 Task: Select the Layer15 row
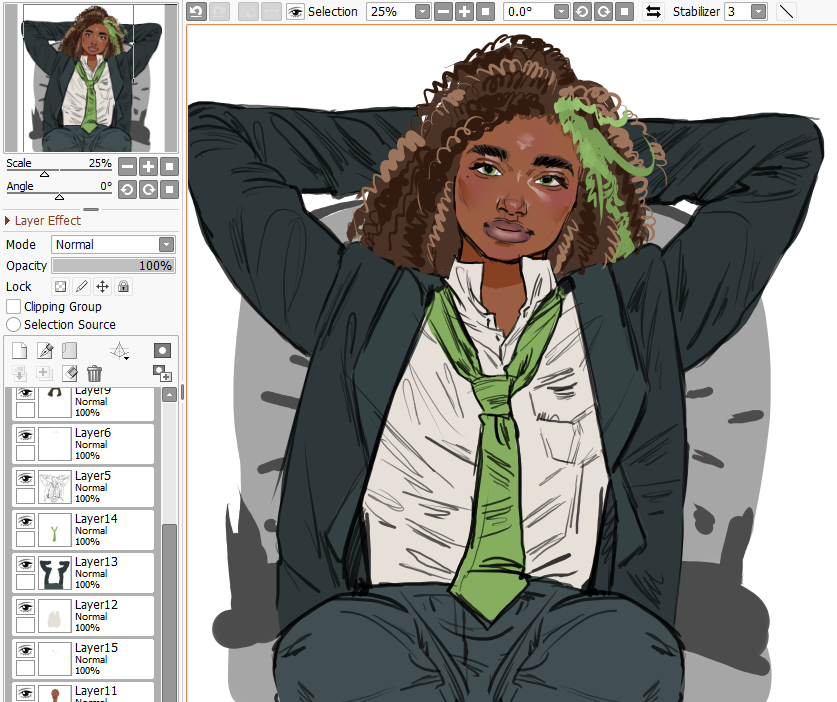coord(83,659)
